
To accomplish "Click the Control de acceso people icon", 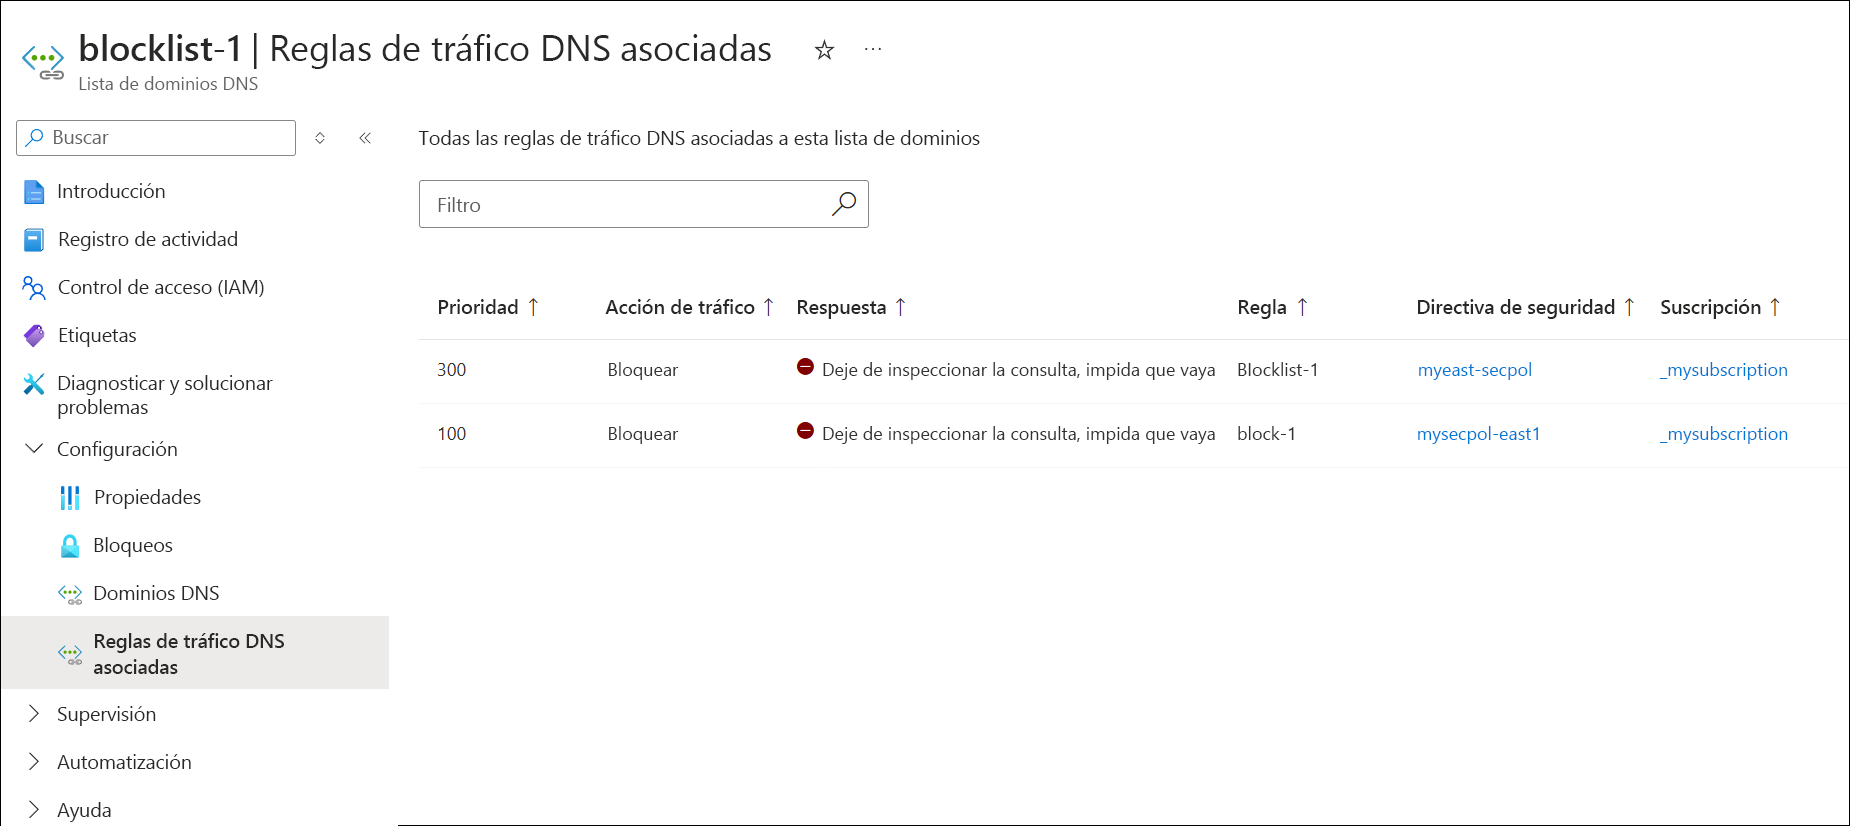I will click(34, 288).
